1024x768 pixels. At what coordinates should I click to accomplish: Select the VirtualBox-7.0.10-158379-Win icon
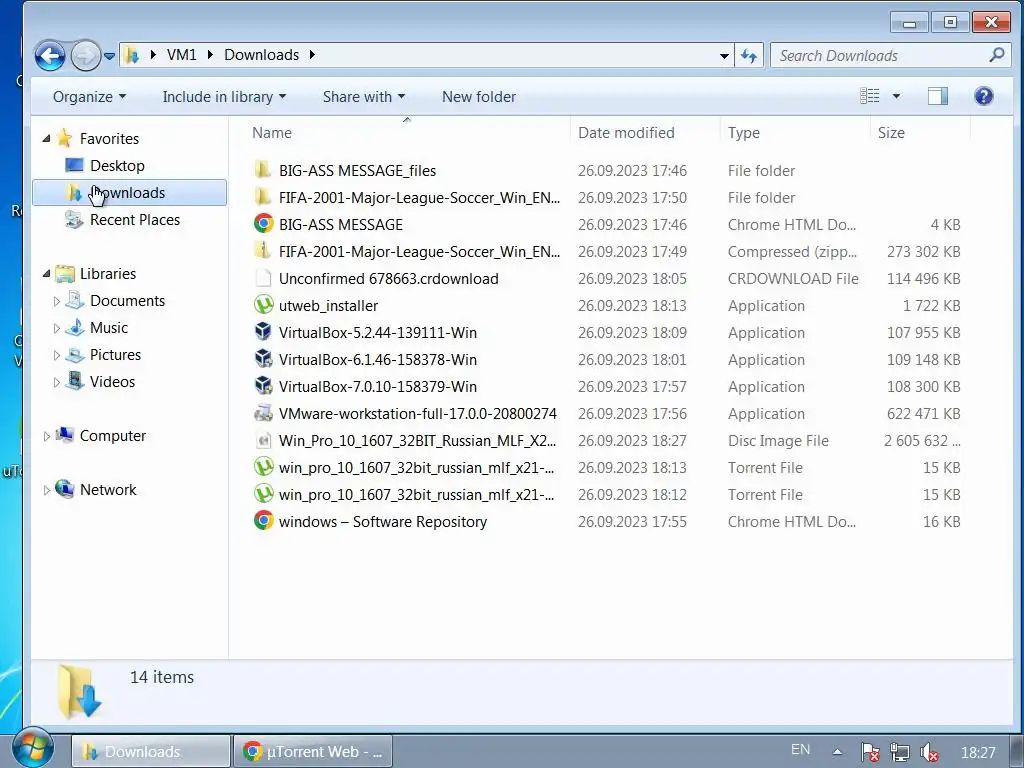click(x=263, y=386)
